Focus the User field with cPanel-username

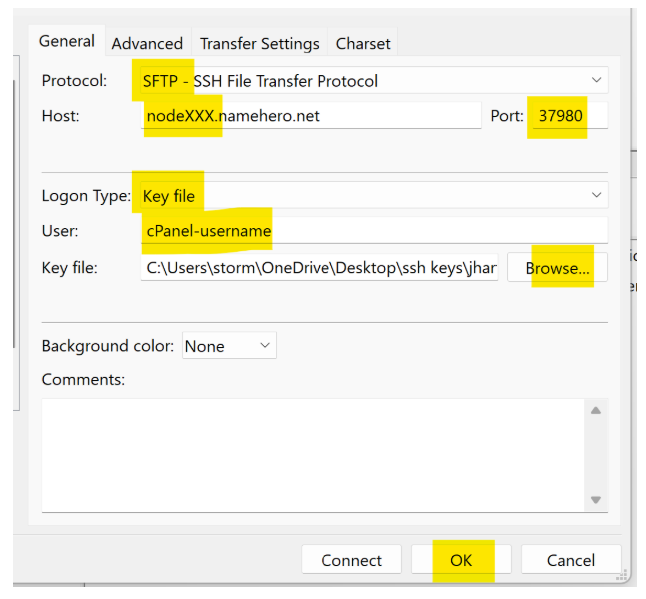[372, 231]
